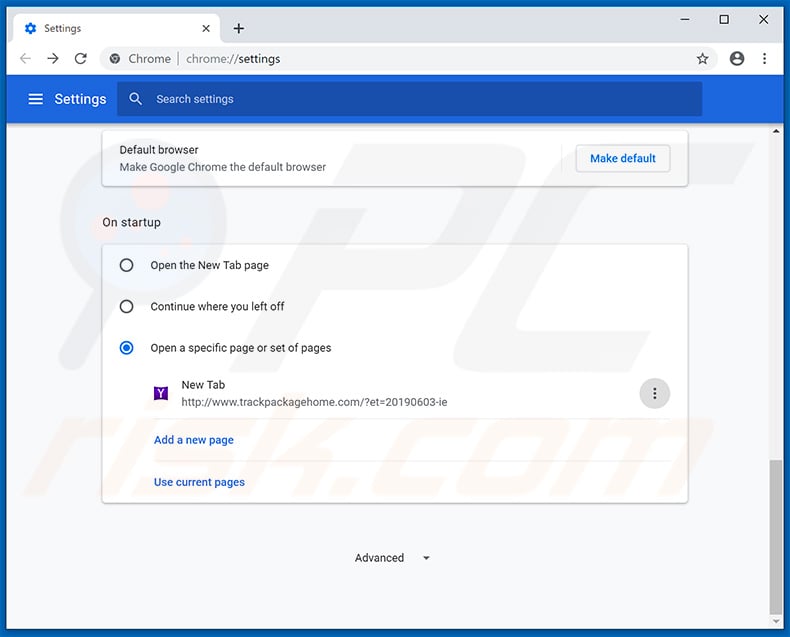Image resolution: width=790 pixels, height=637 pixels.
Task: Bookmark this page with the star icon
Action: (702, 58)
